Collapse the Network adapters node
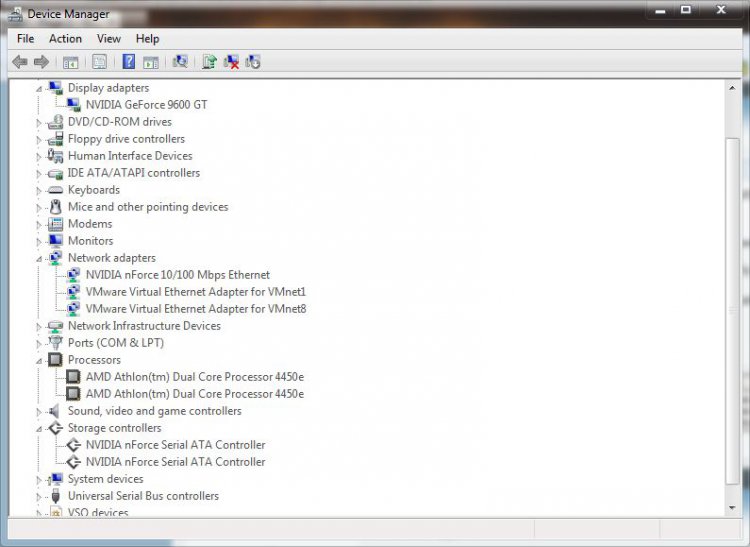Viewport: 750px width, 547px height. pyautogui.click(x=39, y=259)
